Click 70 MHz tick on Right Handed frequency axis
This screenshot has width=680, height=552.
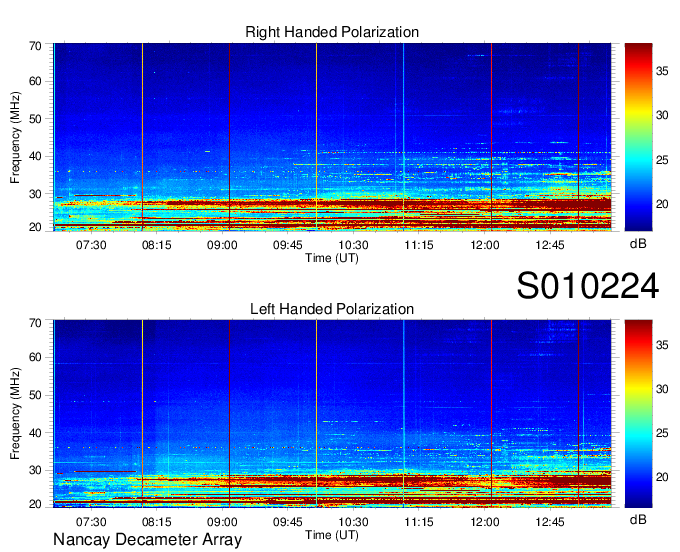click(x=35, y=46)
